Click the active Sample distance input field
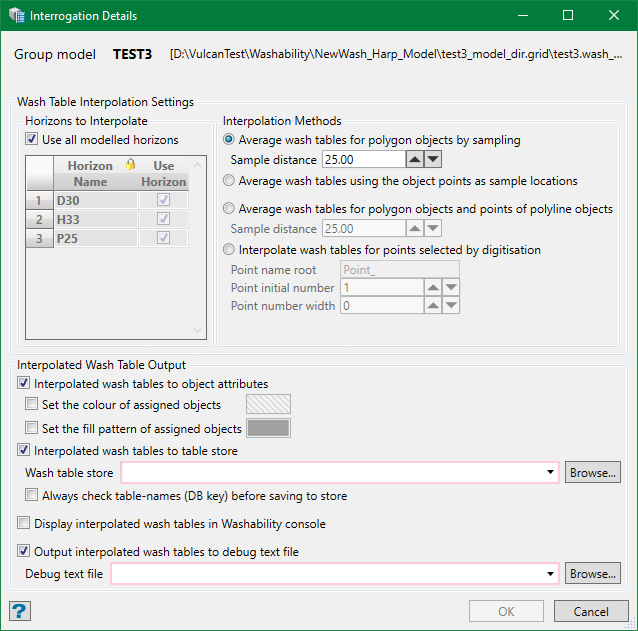This screenshot has width=638, height=631. (362, 159)
